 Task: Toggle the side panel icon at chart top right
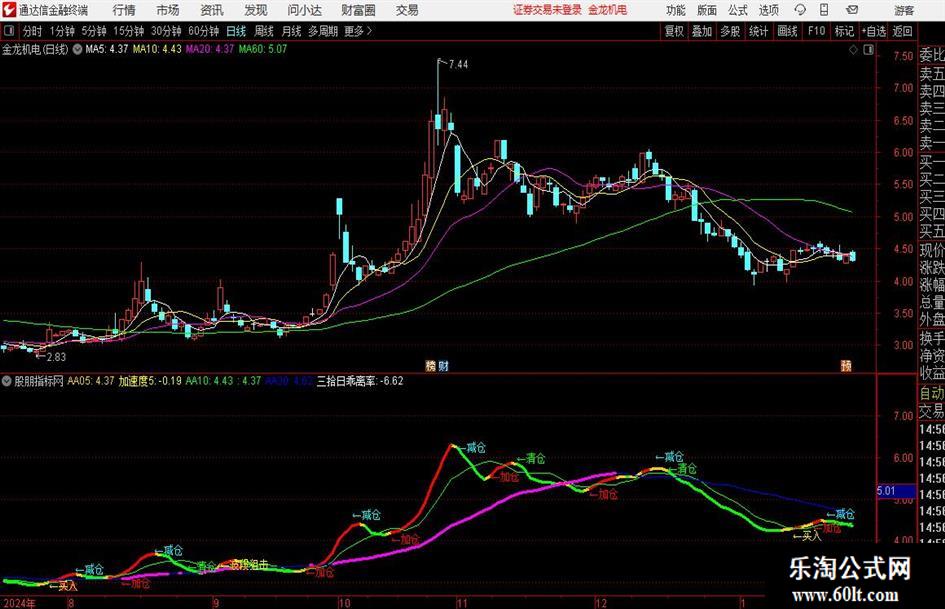pyautogui.click(x=868, y=50)
